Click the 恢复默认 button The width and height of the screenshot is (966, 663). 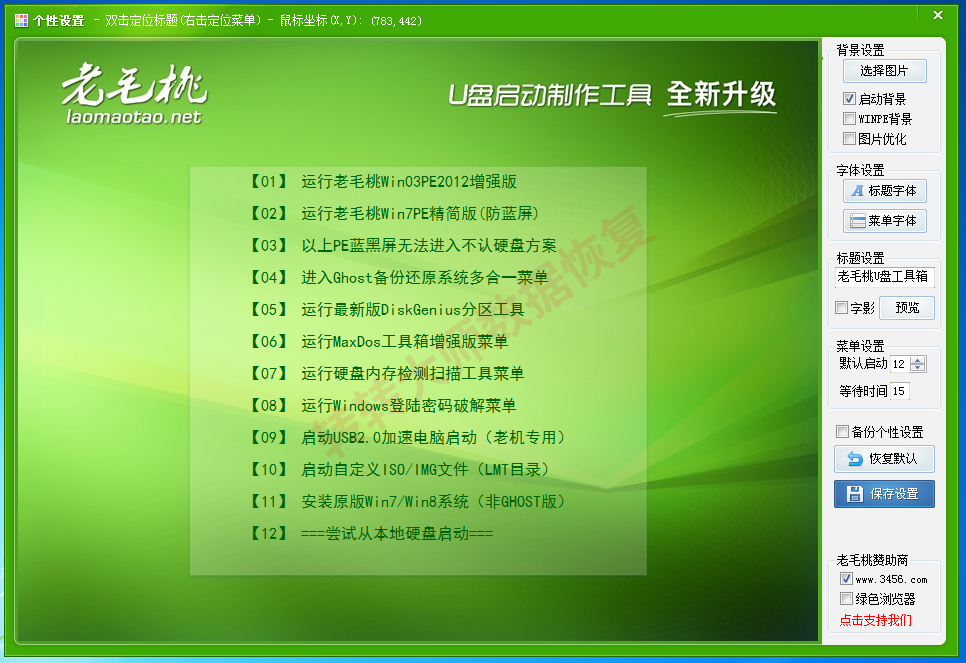[884, 458]
